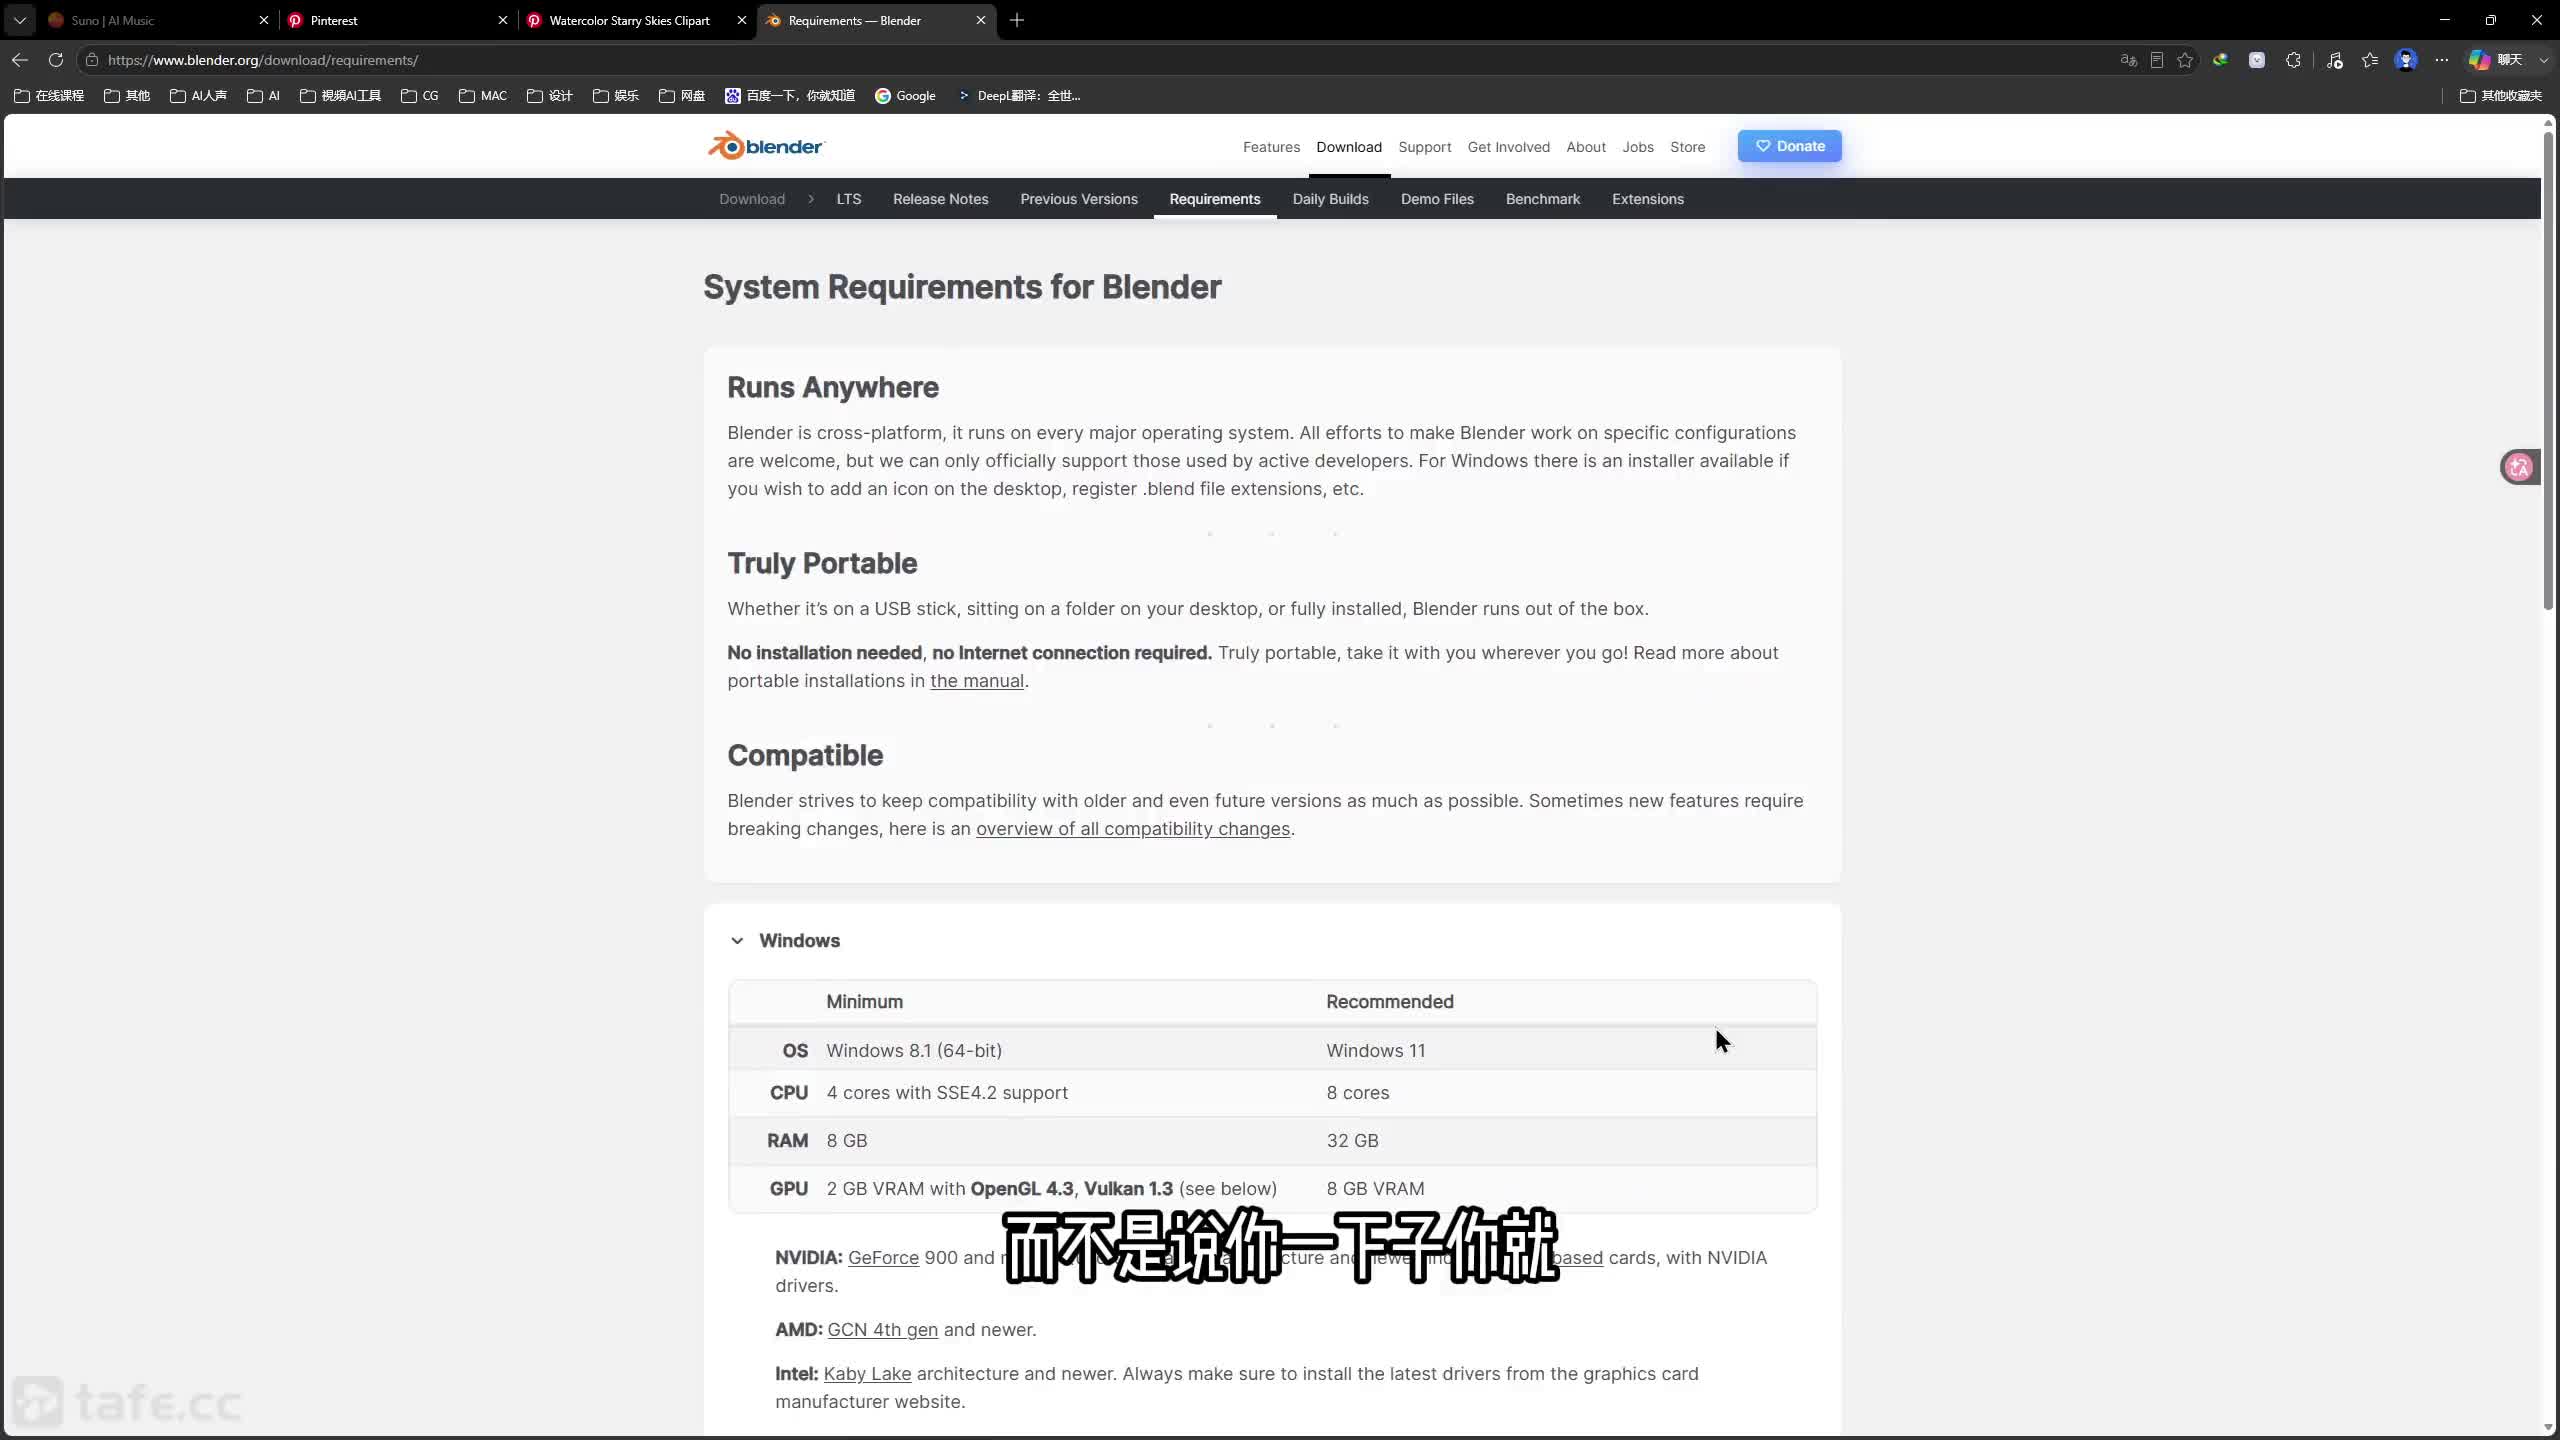Open the MAC bookmarks folder

point(483,96)
